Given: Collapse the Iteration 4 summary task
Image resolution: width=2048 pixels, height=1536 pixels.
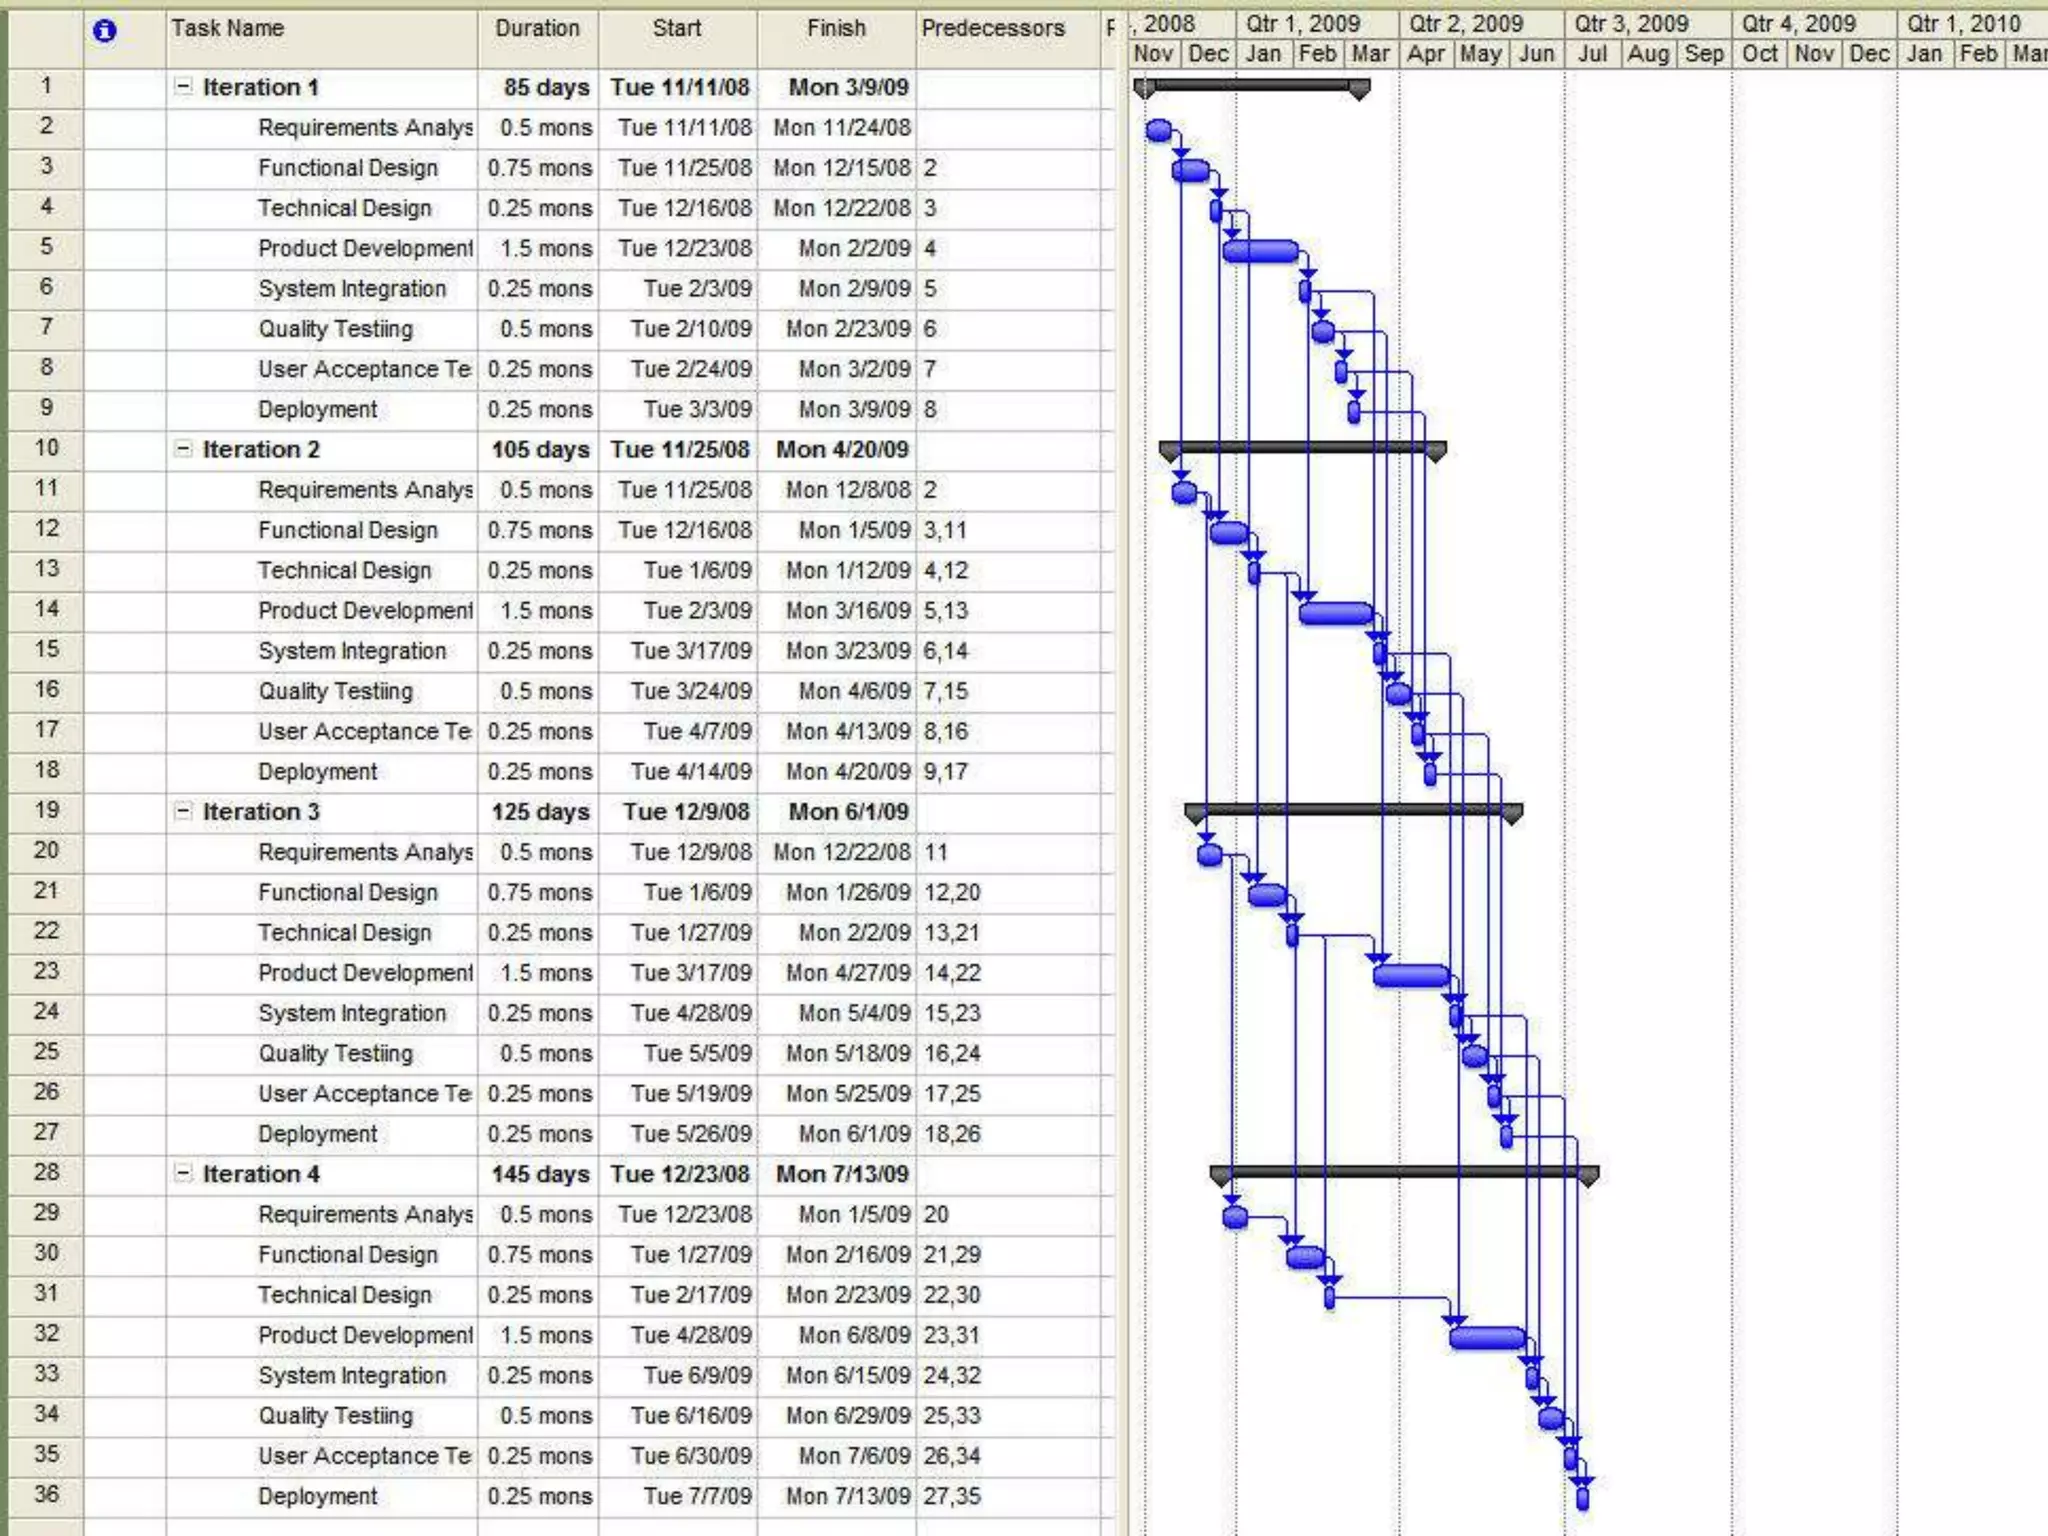Looking at the screenshot, I should (183, 1173).
